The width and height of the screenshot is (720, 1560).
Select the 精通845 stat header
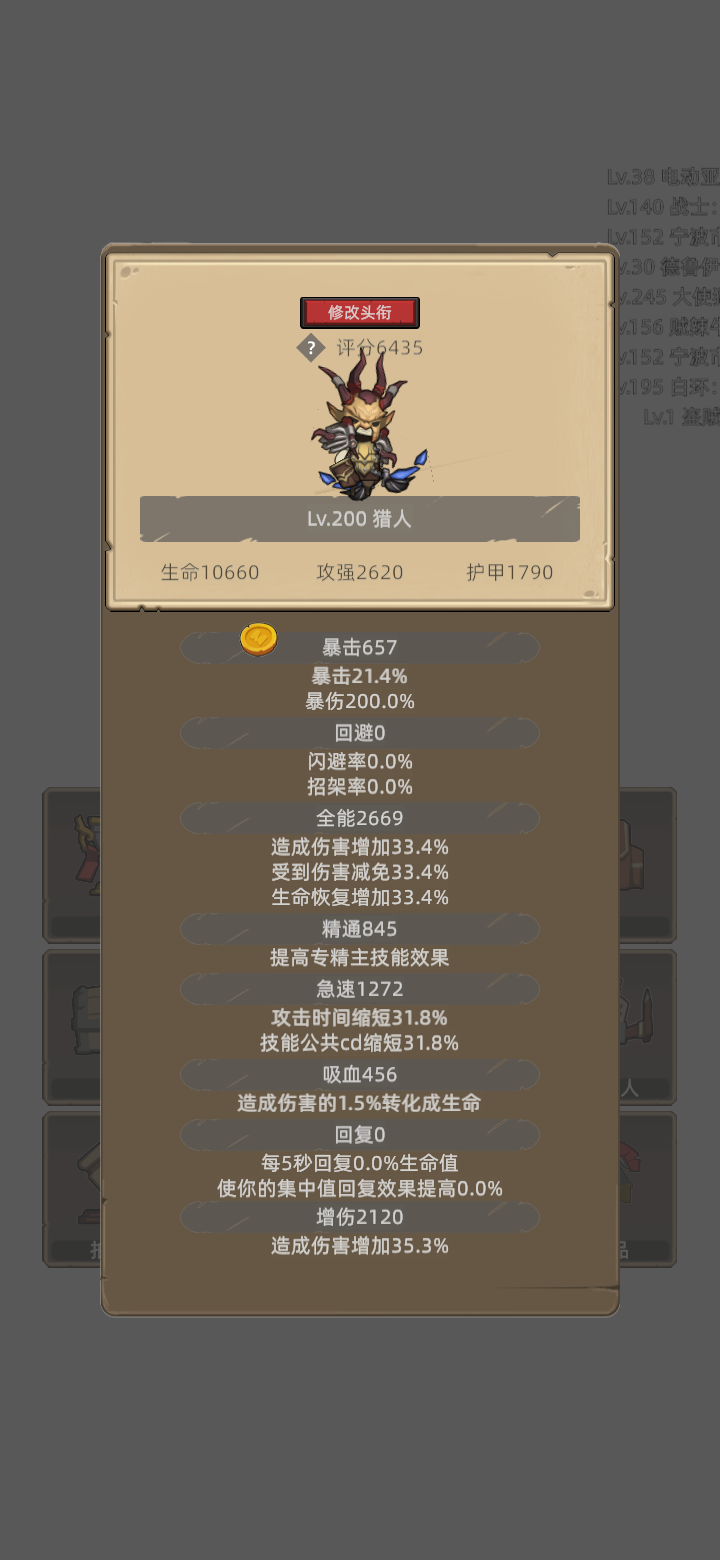point(359,928)
